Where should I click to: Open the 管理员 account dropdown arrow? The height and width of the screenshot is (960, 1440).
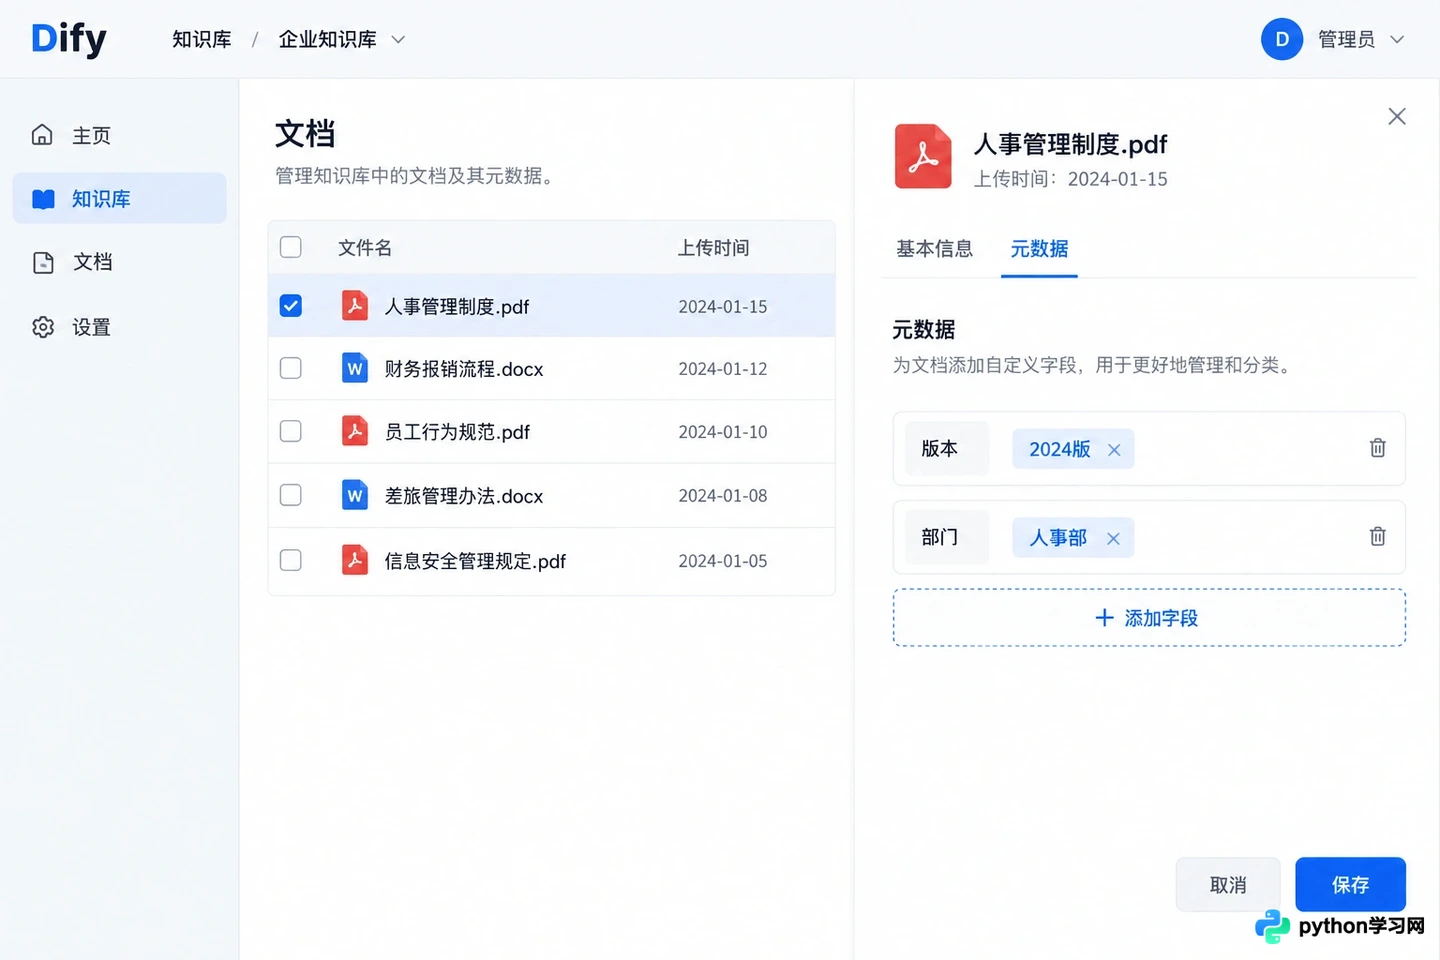[1397, 40]
